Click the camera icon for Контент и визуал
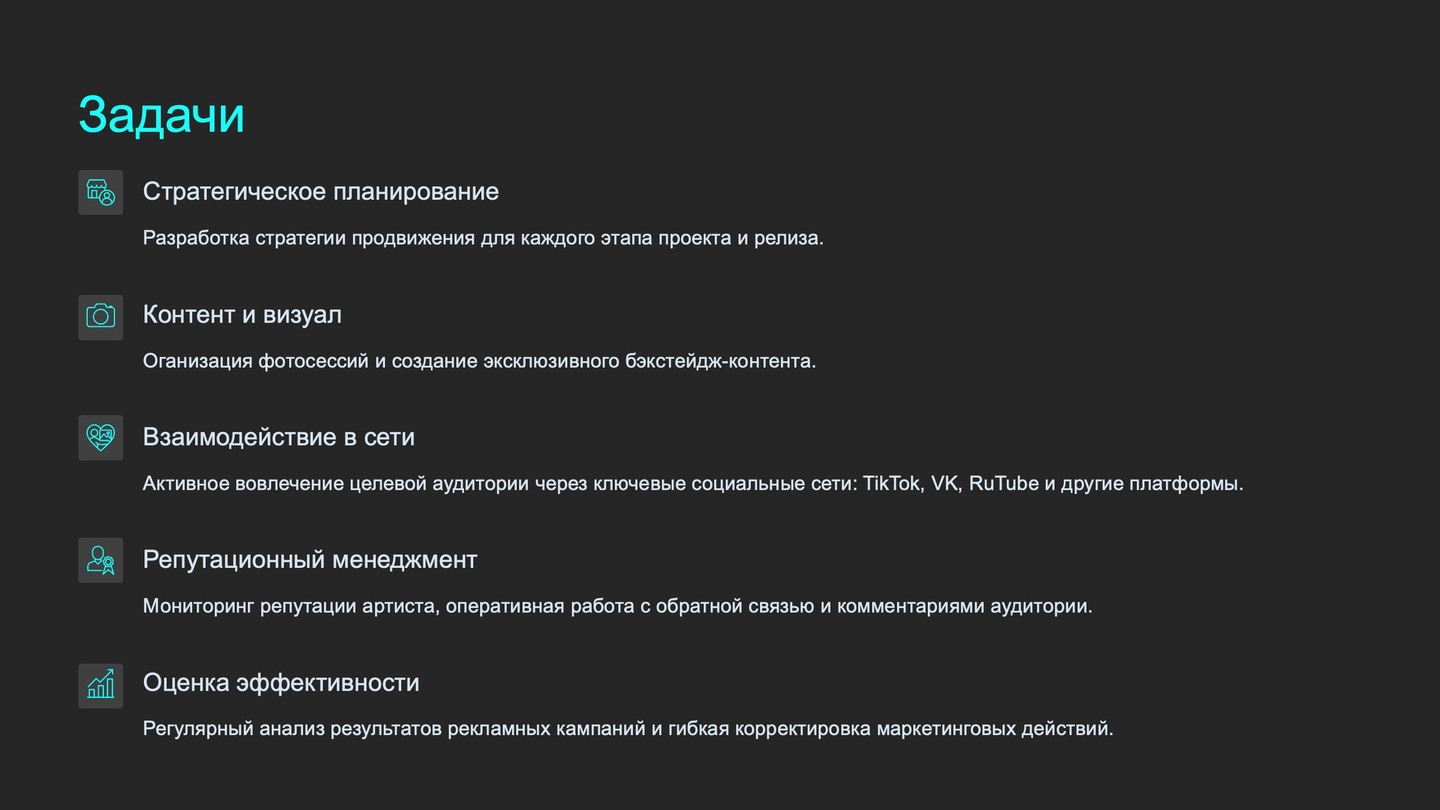 click(x=100, y=316)
